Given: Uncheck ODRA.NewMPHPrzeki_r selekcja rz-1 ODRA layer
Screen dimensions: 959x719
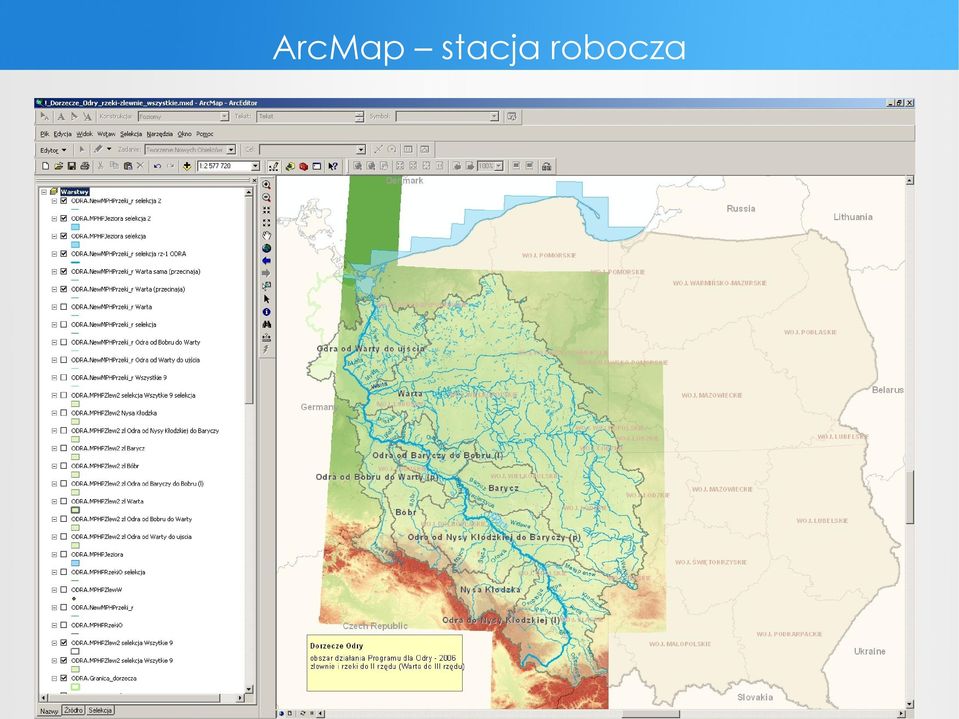Looking at the screenshot, I should point(64,254).
